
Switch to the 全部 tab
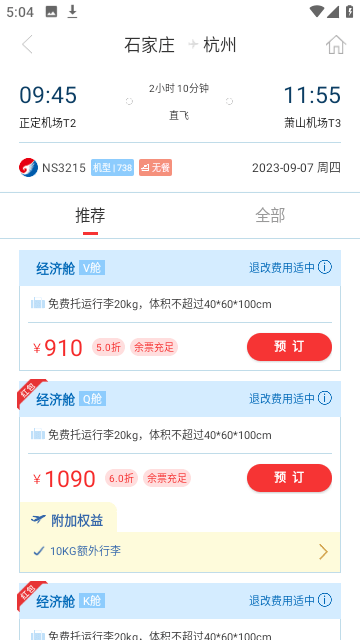tap(270, 215)
